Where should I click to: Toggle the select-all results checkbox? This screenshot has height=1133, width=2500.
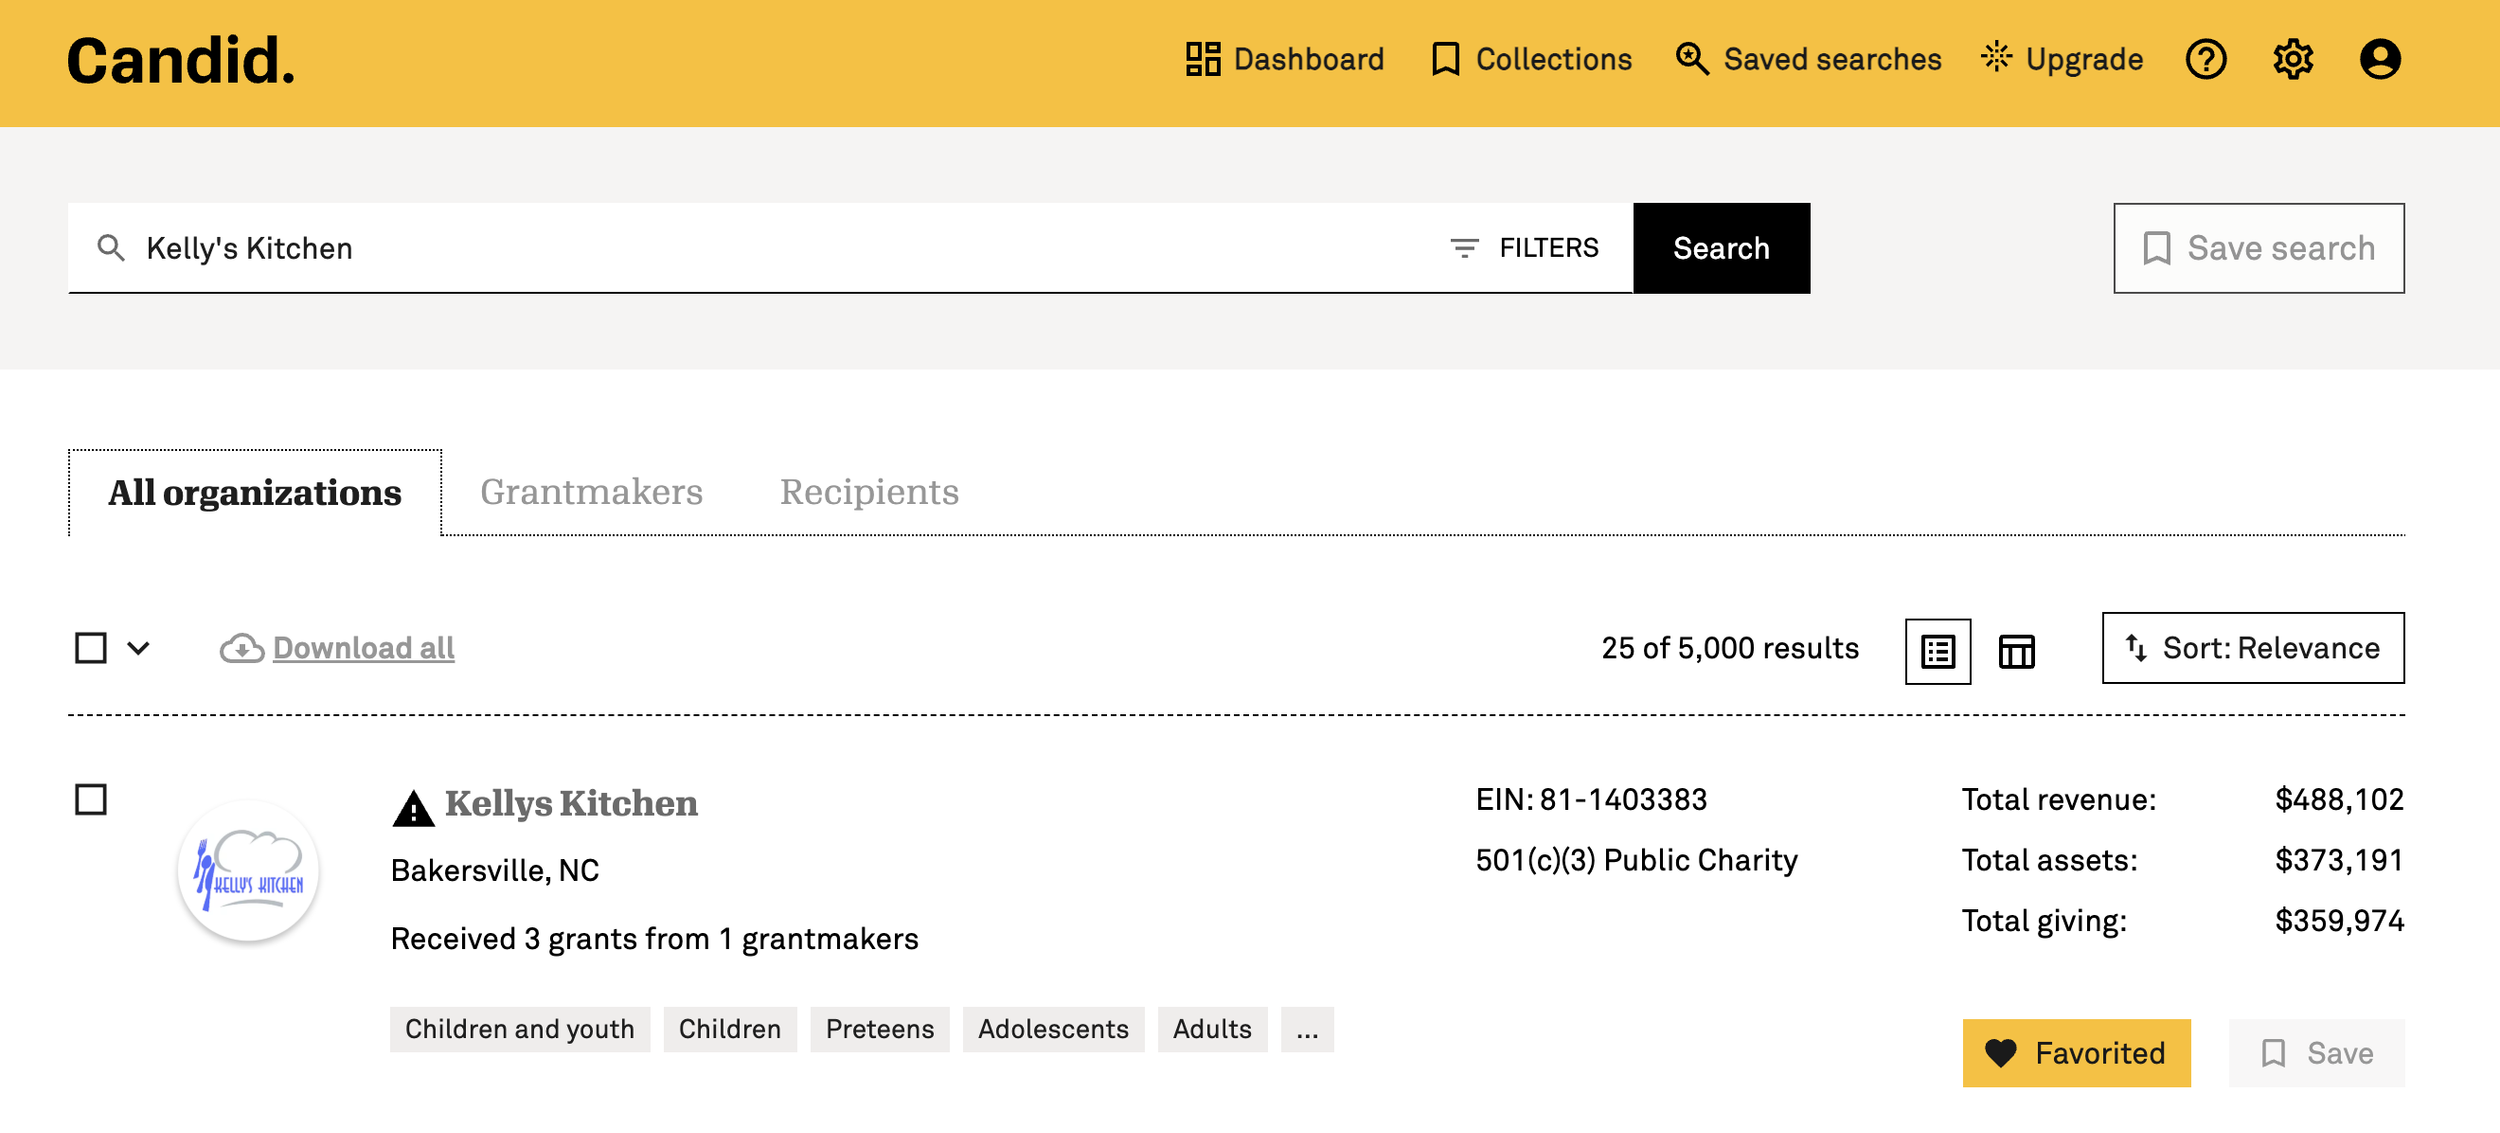pyautogui.click(x=91, y=648)
